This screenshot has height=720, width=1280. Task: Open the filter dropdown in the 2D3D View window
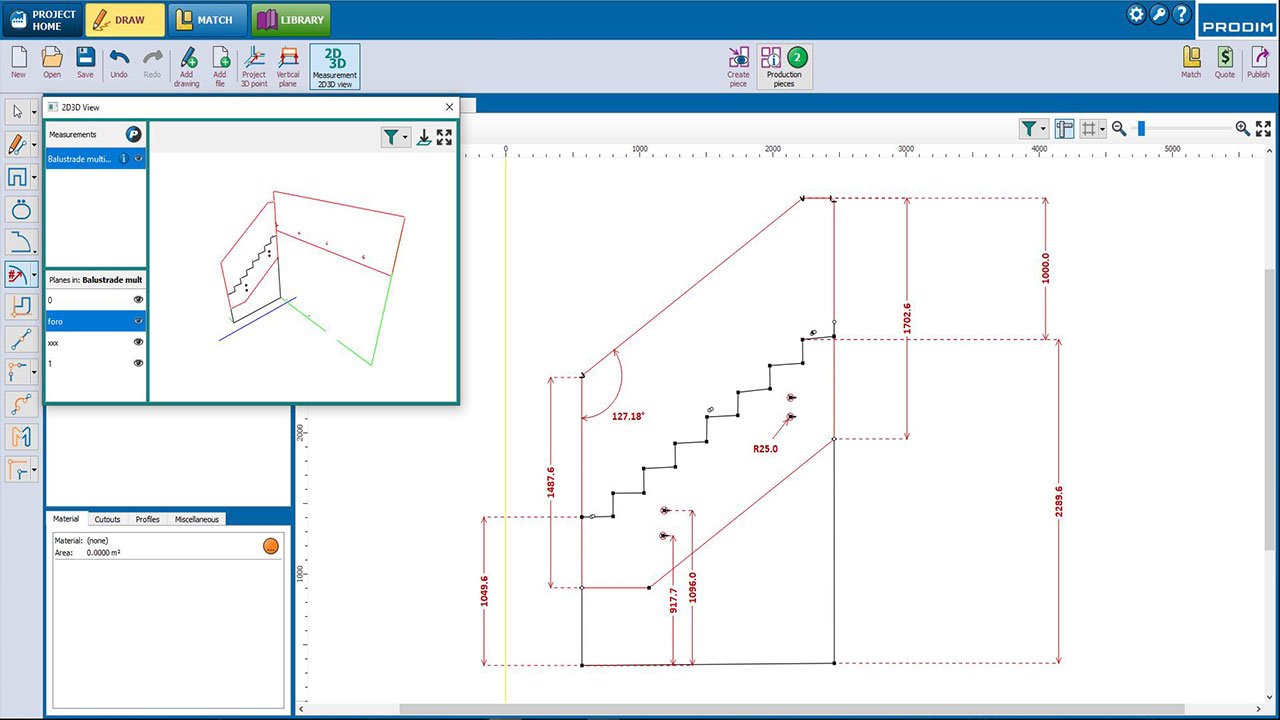pyautogui.click(x=397, y=137)
